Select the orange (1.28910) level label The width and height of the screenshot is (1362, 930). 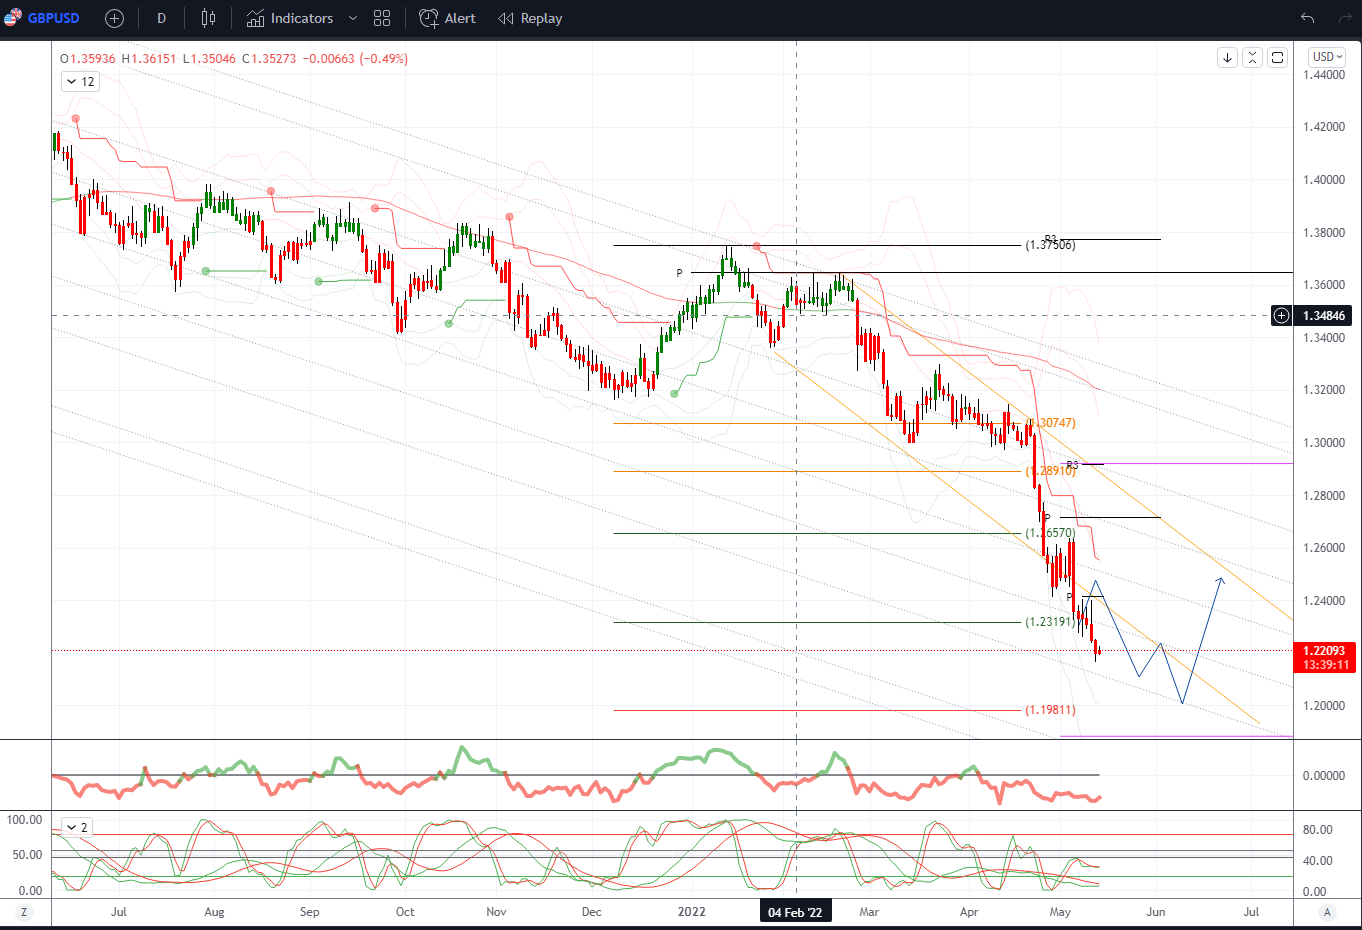click(1050, 470)
